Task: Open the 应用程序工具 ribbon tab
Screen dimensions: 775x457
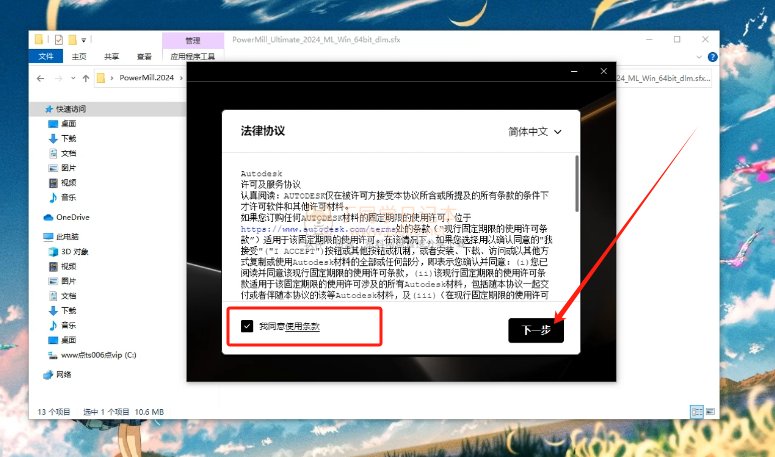Action: (x=193, y=56)
